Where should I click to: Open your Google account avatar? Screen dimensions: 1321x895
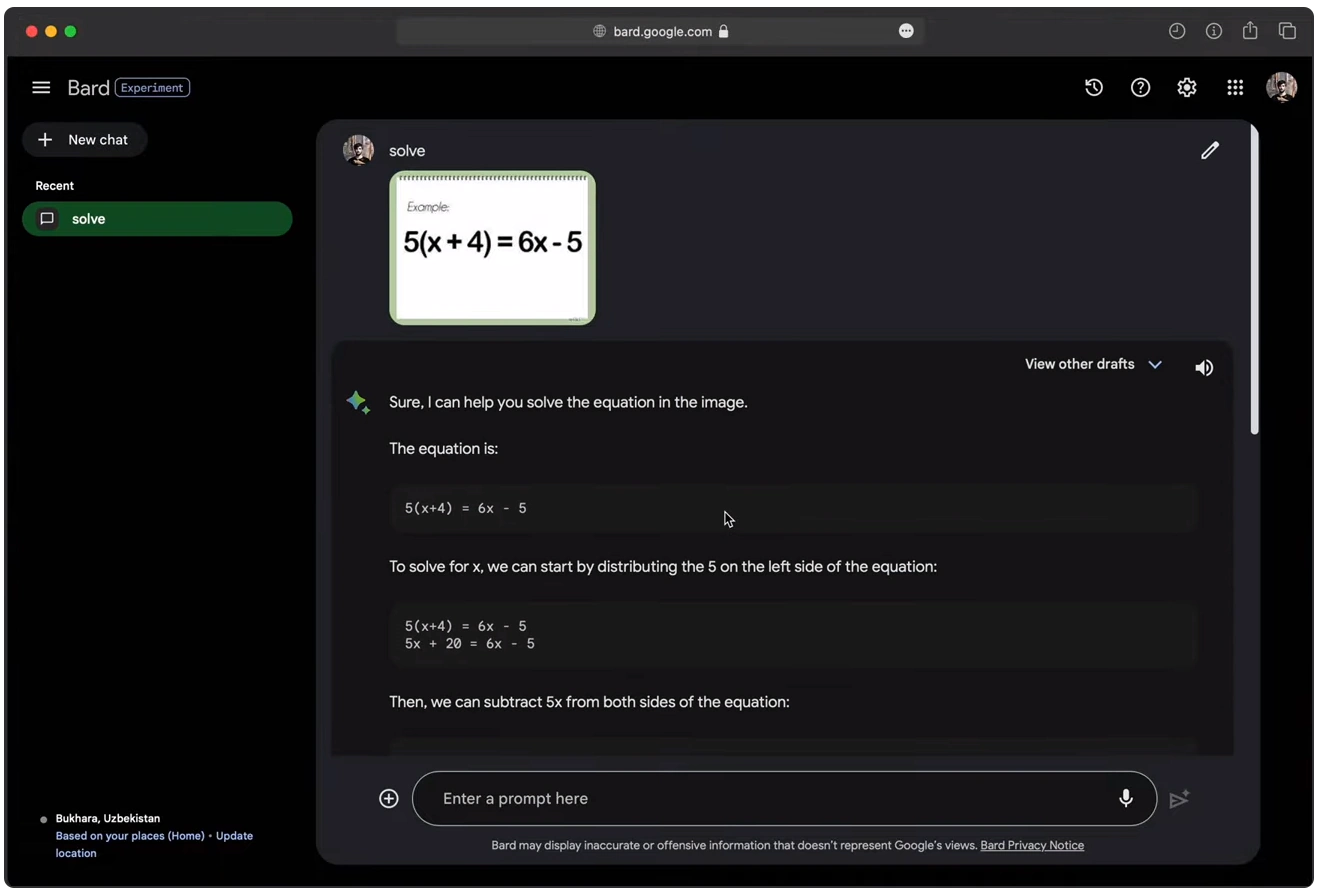point(1282,87)
